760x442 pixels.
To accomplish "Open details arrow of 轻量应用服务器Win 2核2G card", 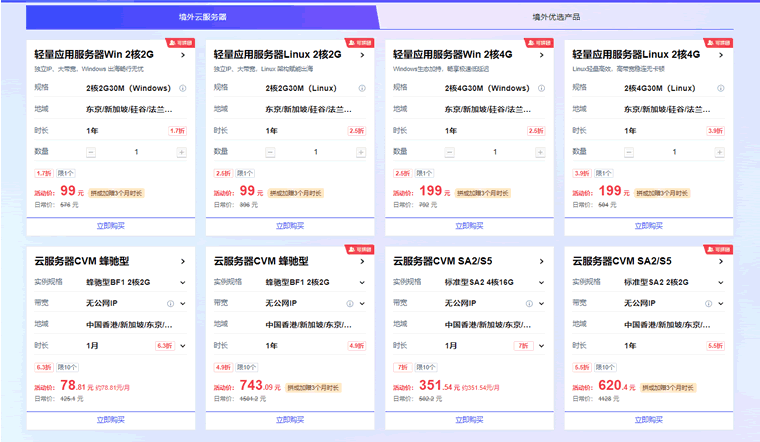I will coord(183,55).
